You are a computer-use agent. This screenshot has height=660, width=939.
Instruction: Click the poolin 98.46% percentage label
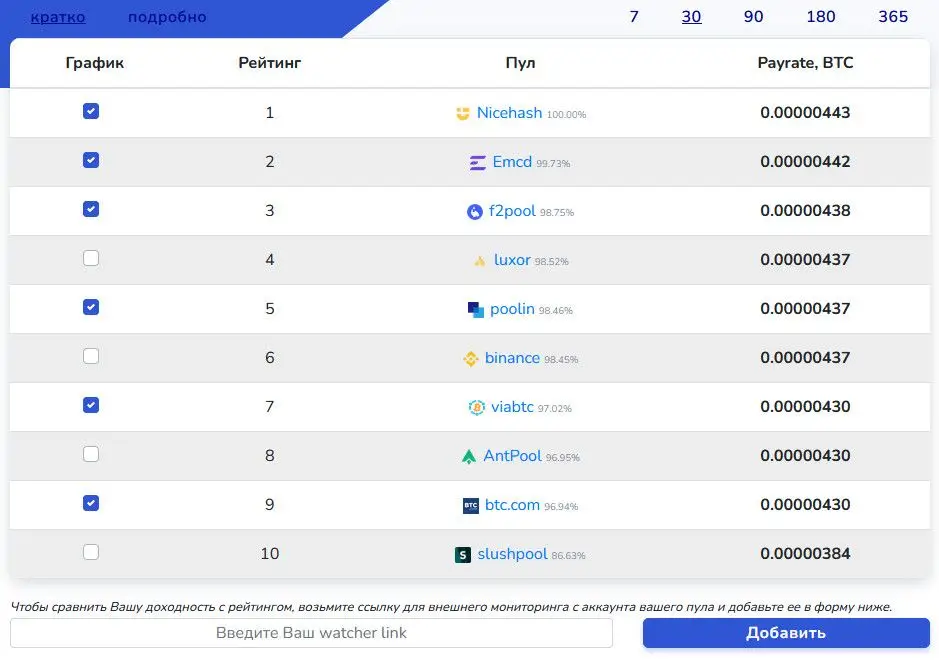(x=556, y=311)
